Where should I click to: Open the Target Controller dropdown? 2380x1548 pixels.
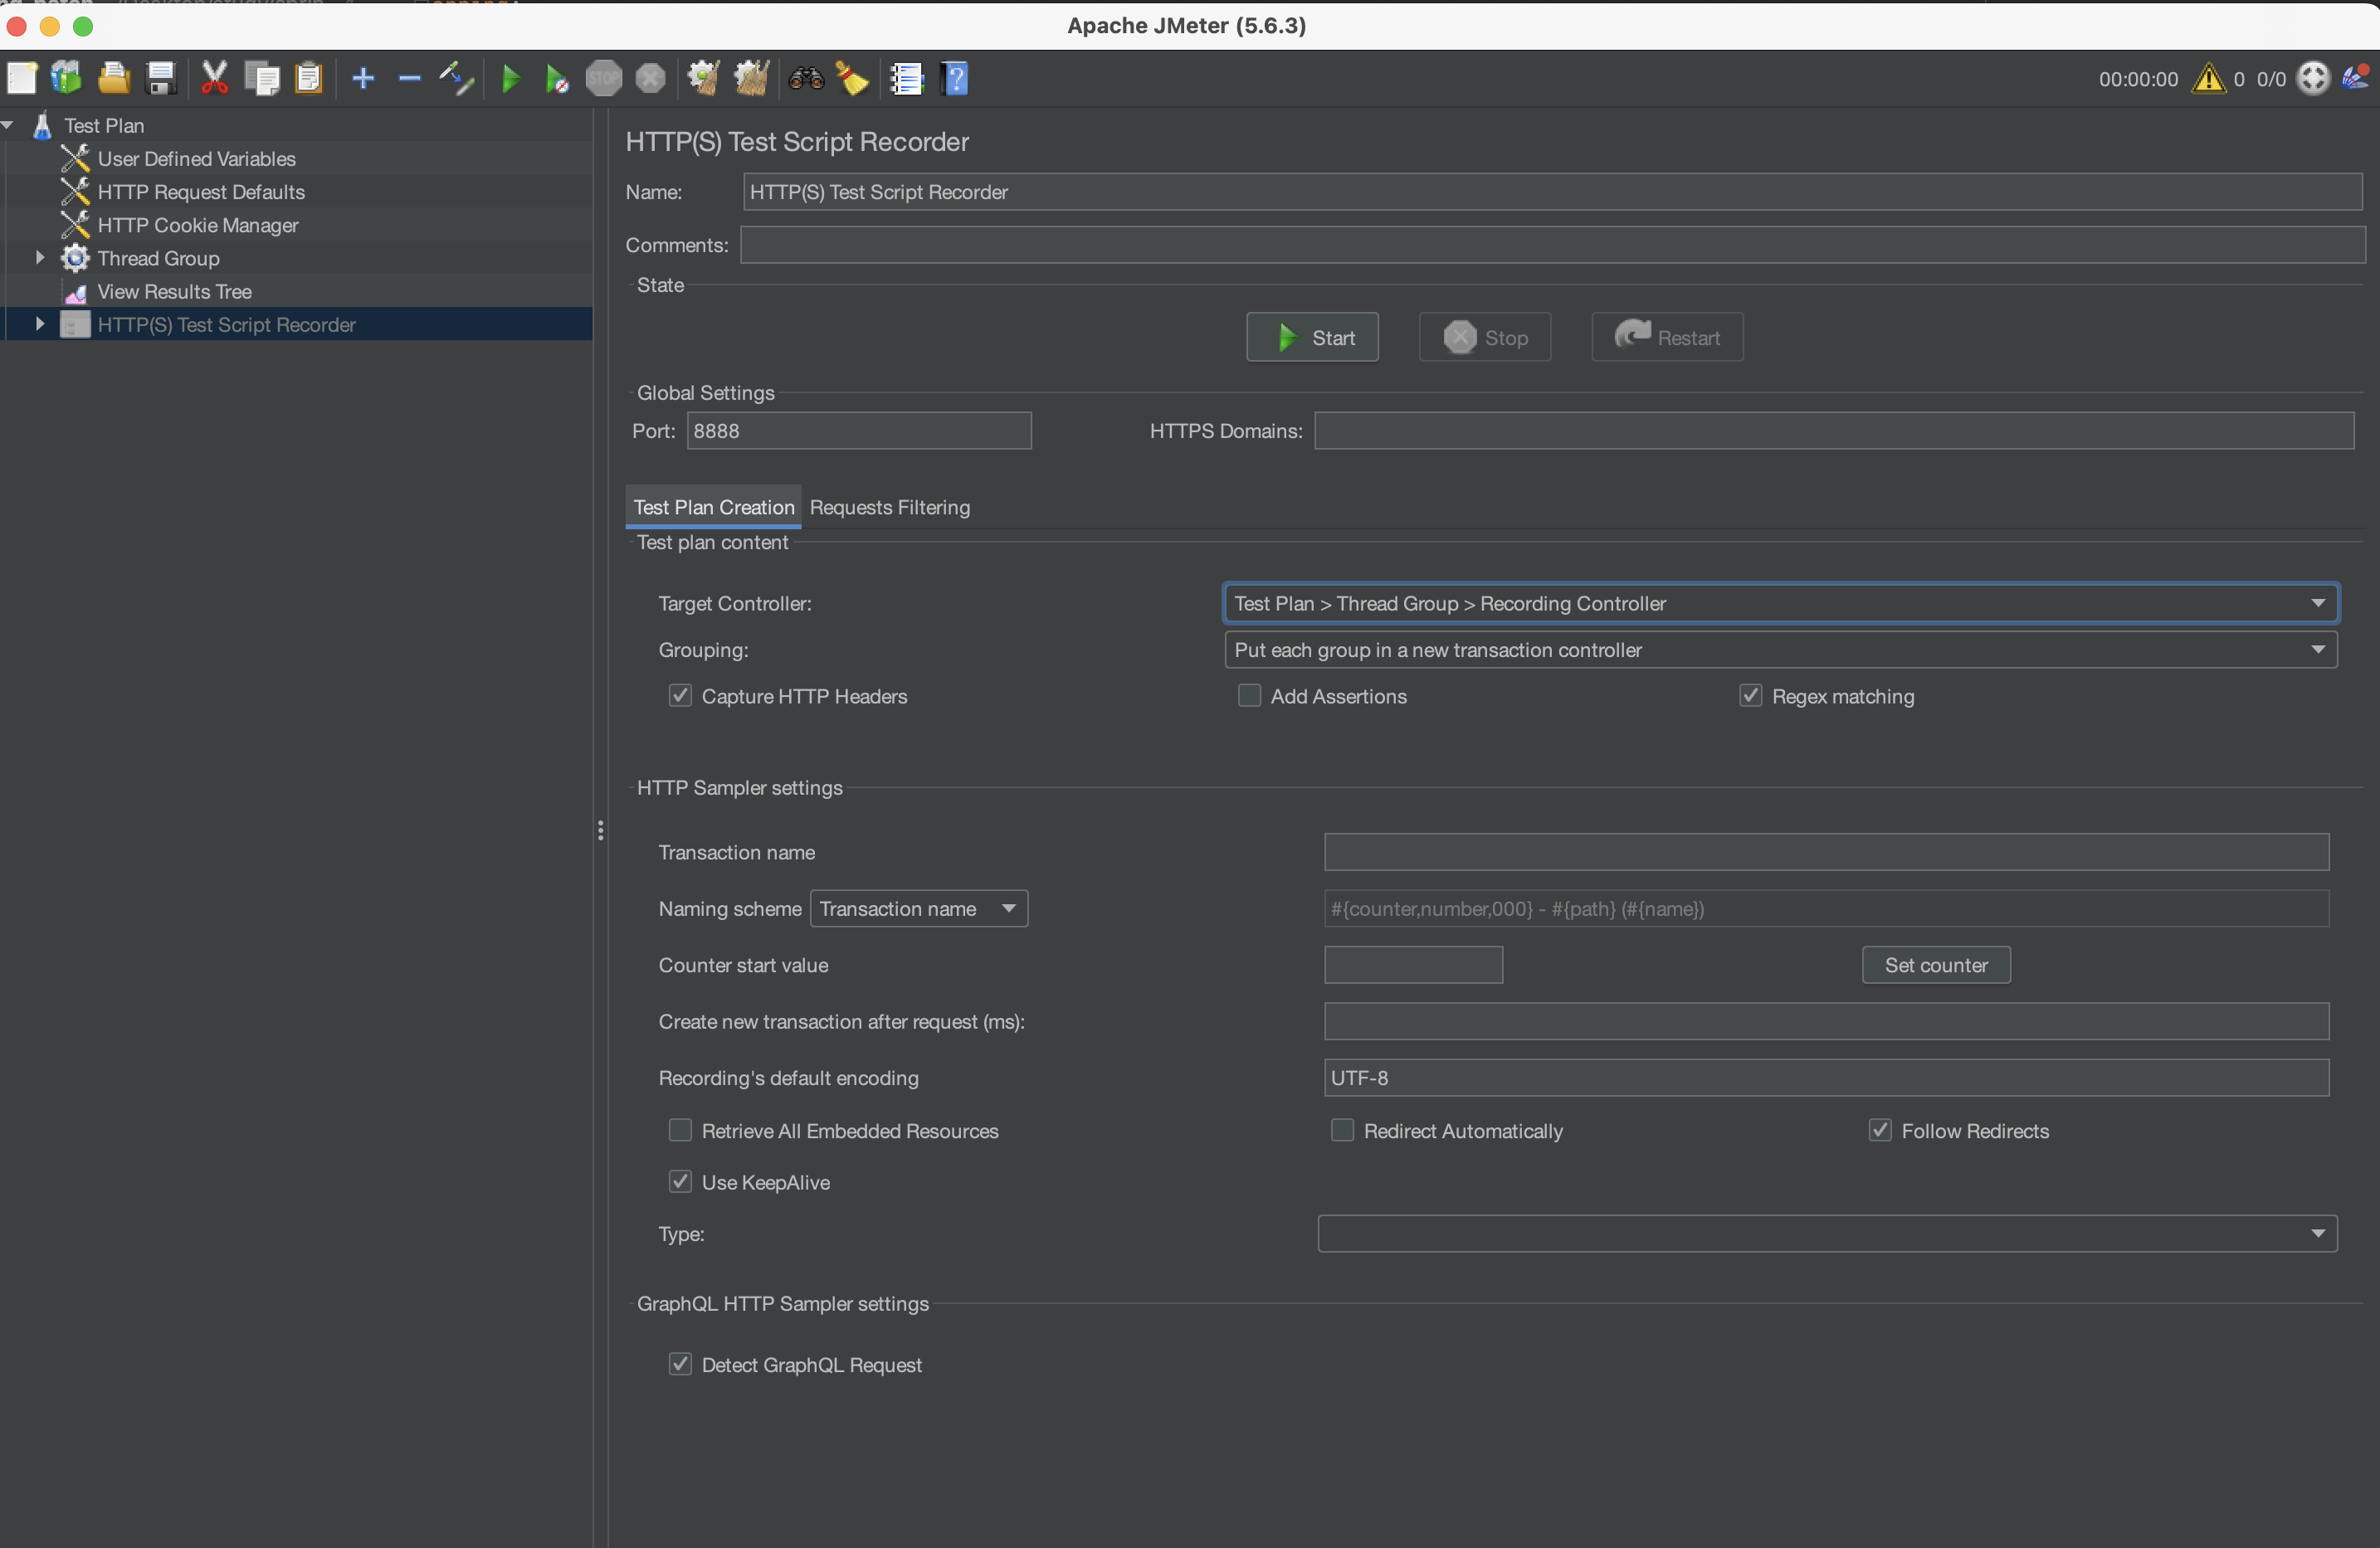coord(1779,603)
